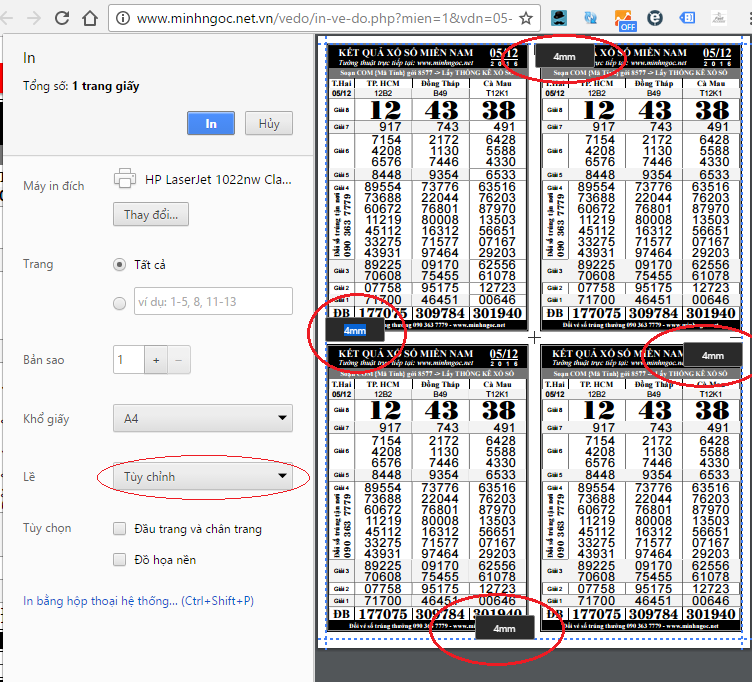Select the 'Tất cả' pages radio button
Screen dimensions: 752x682
pyautogui.click(x=120, y=265)
